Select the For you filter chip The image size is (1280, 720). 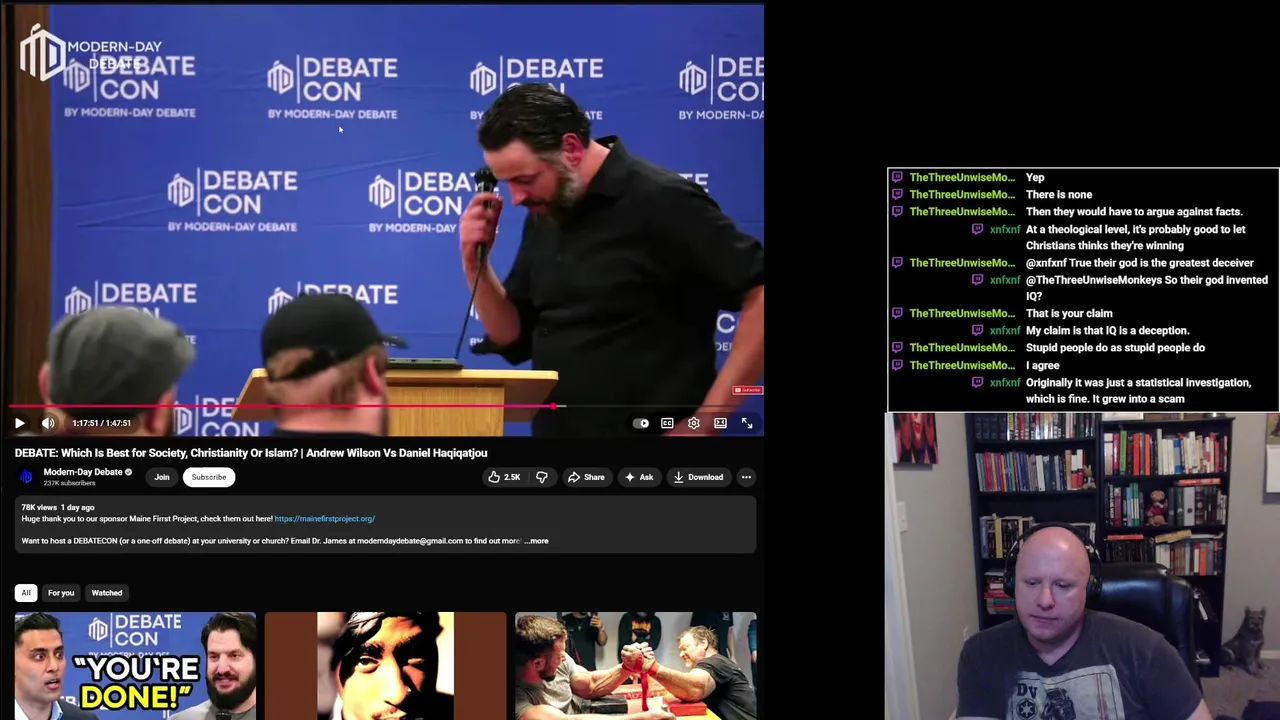tap(61, 593)
